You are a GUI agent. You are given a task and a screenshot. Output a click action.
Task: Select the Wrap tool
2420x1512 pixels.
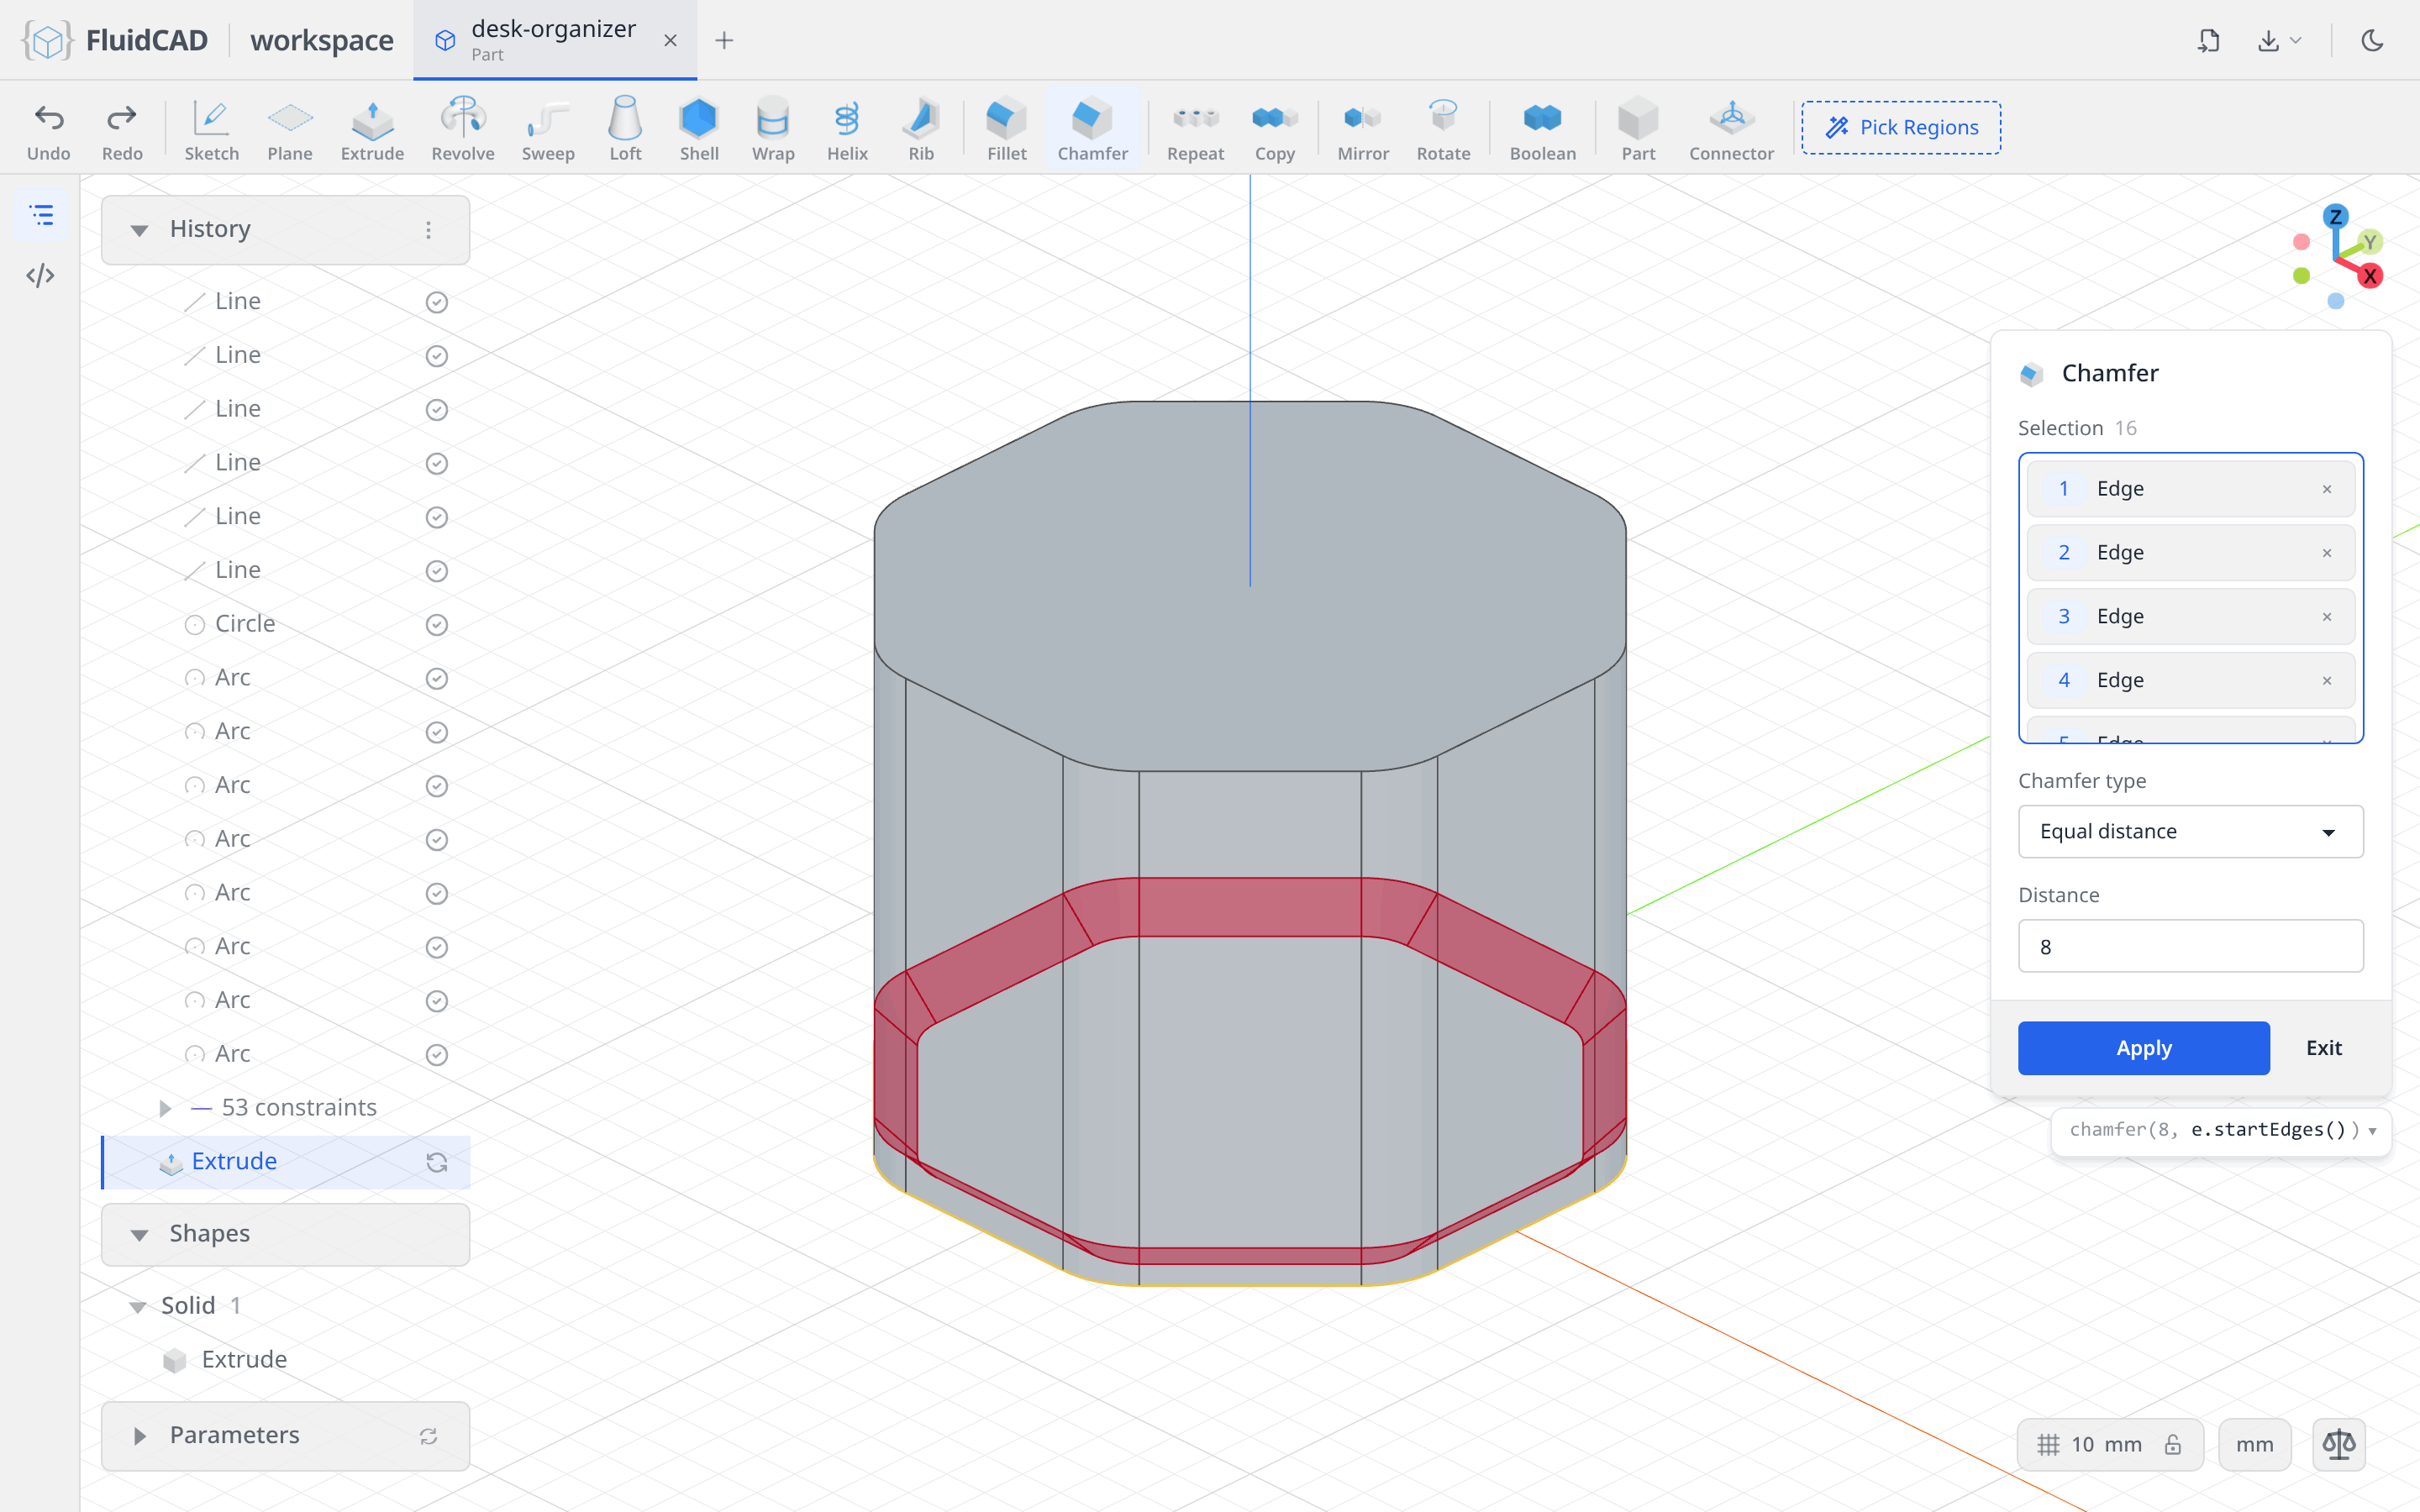(773, 129)
